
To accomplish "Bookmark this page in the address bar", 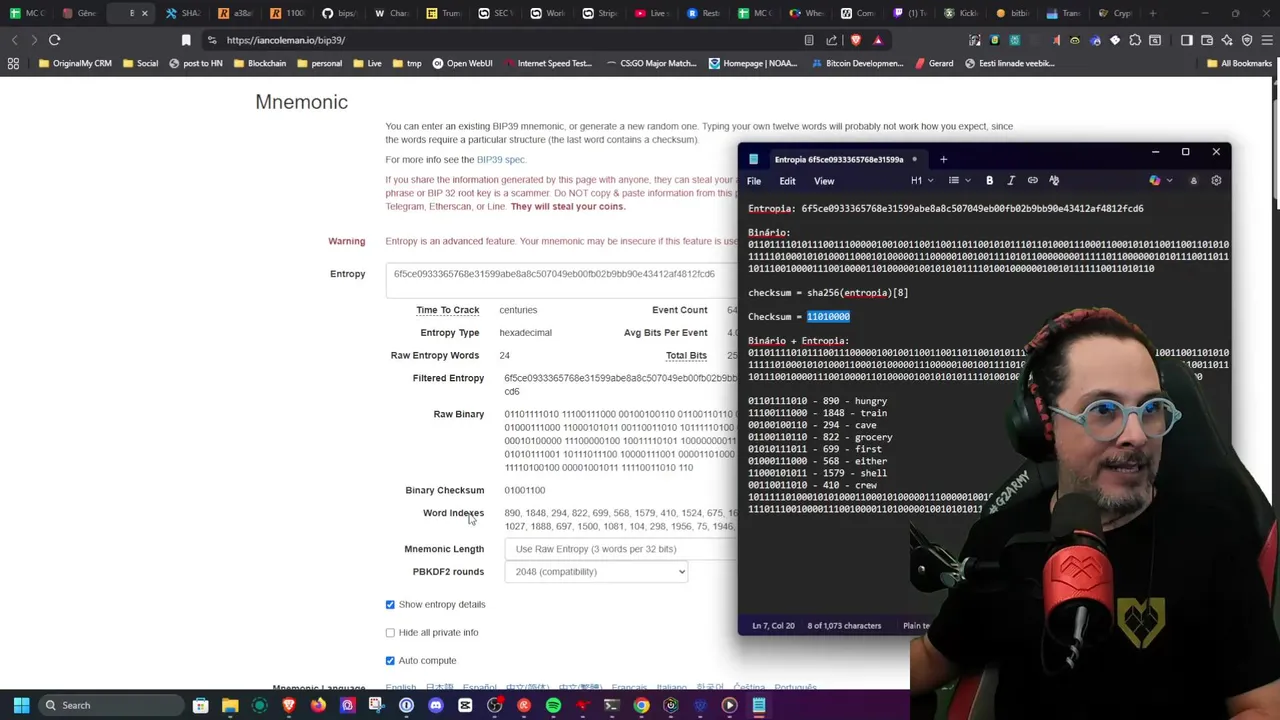I will 186,40.
